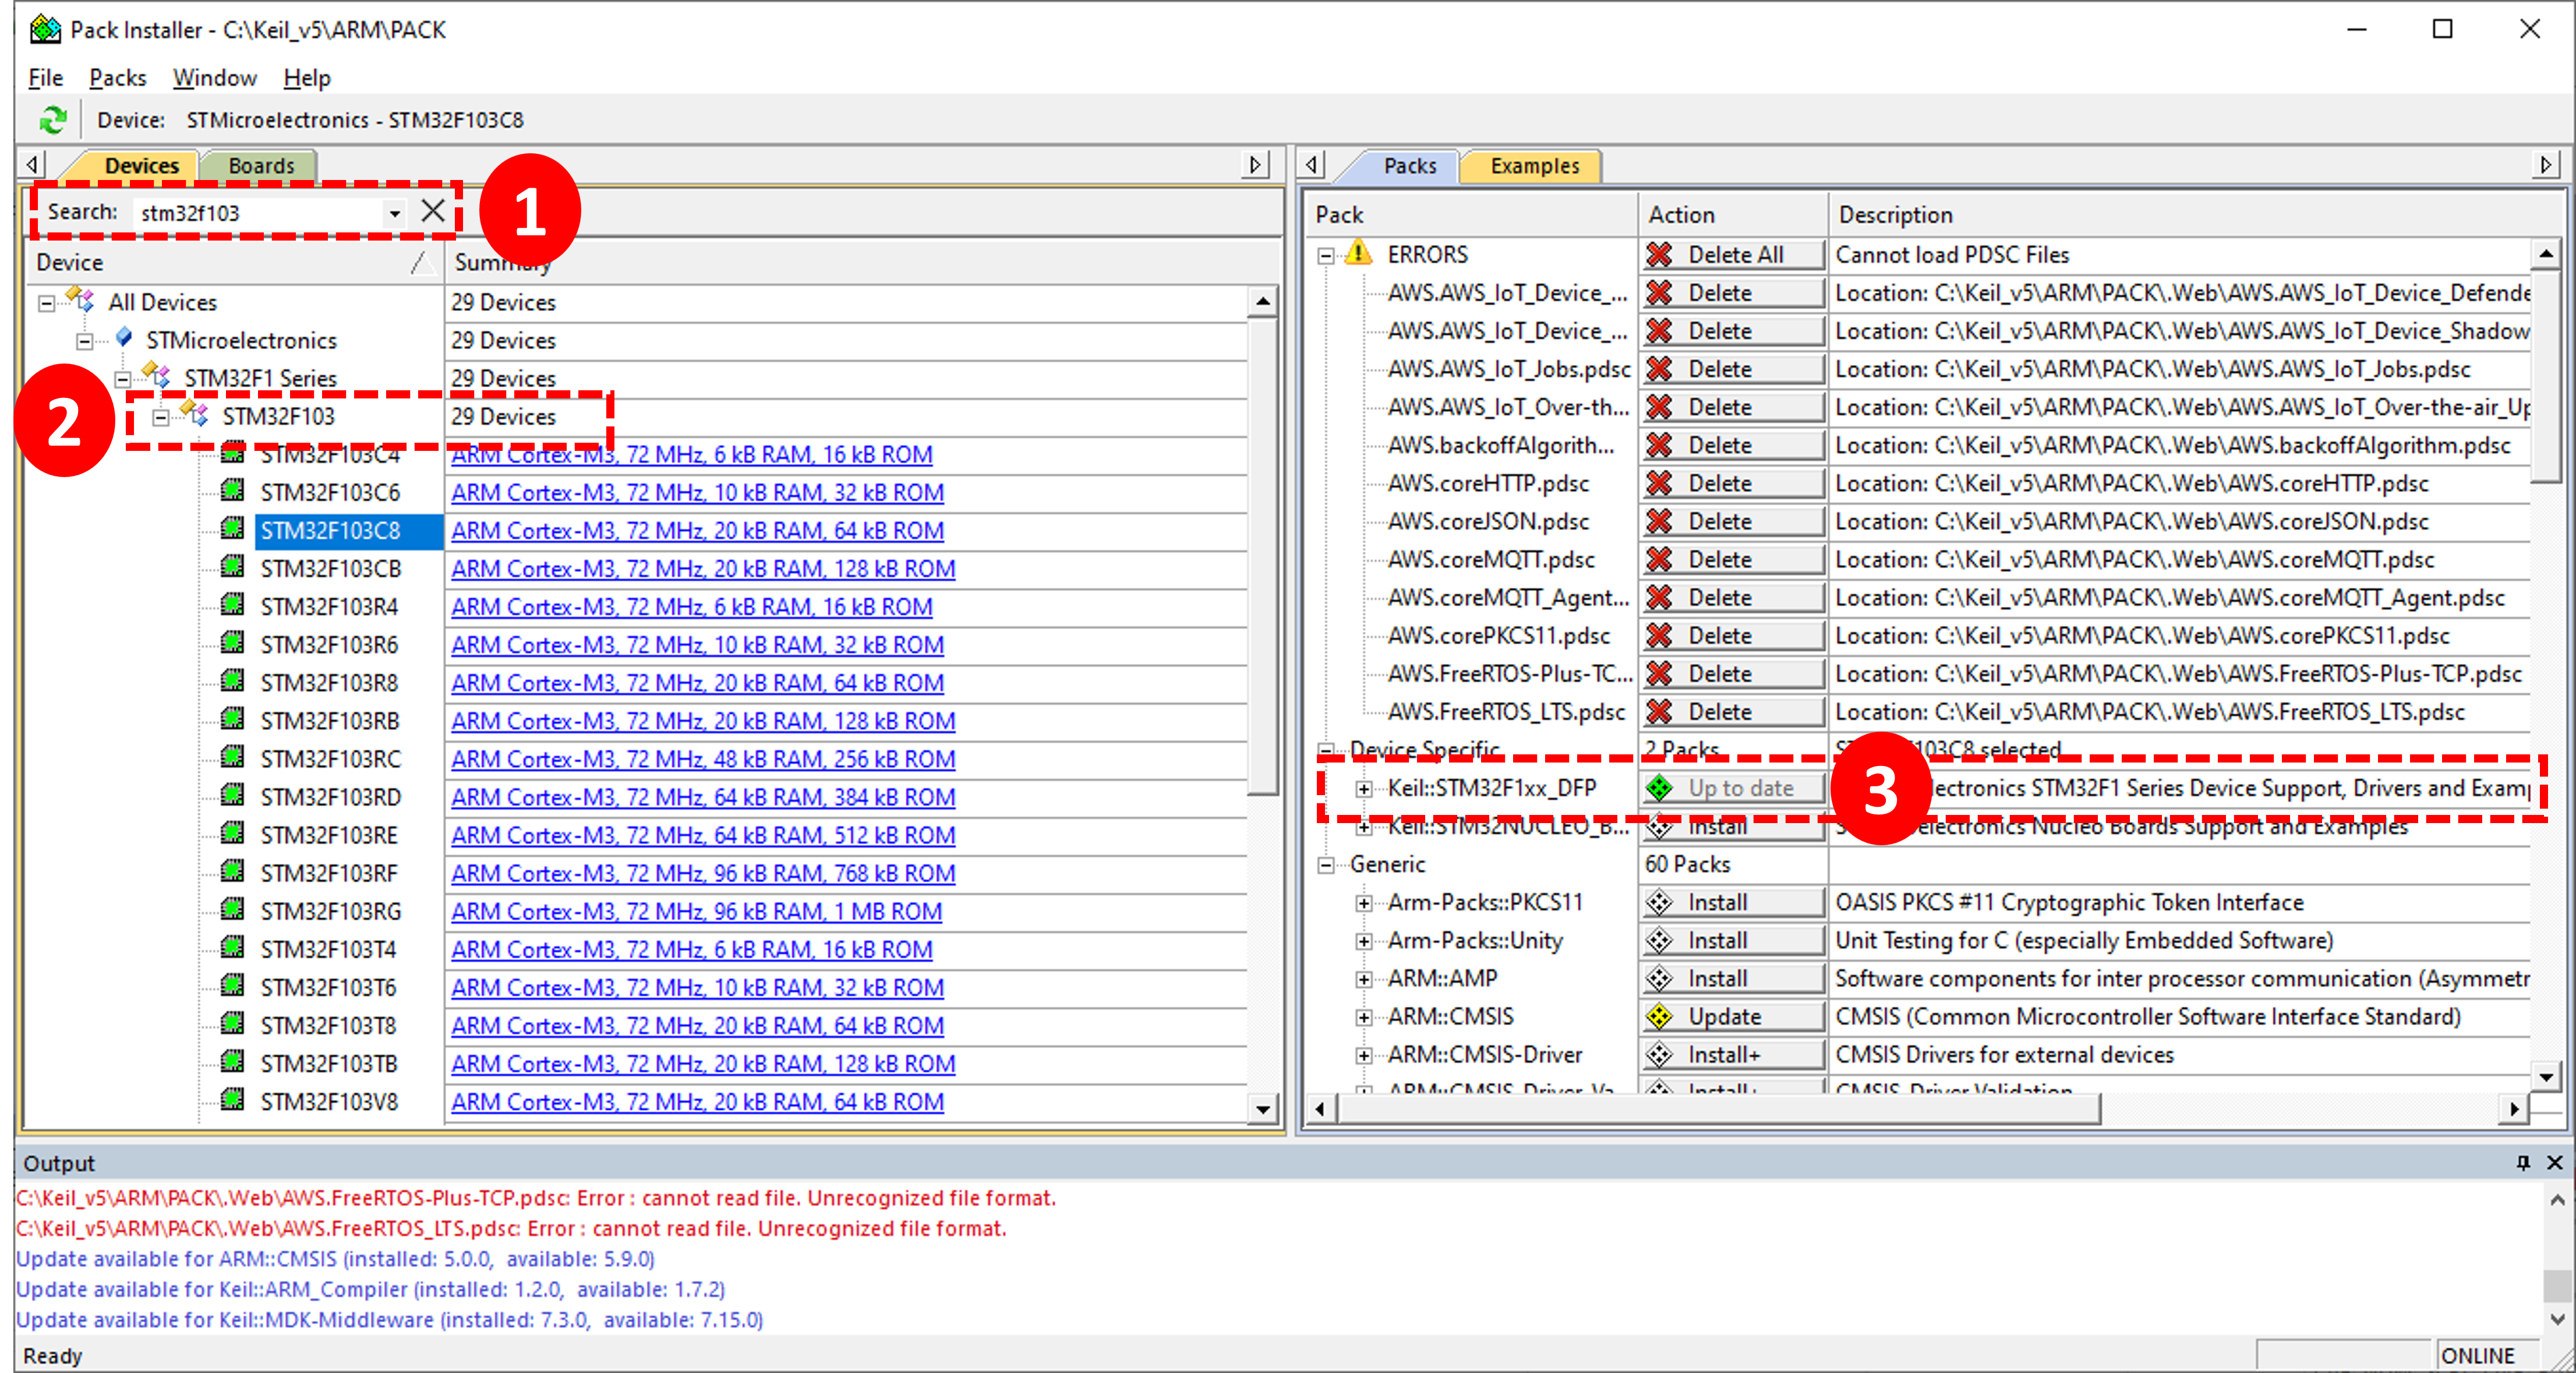2576x1373 pixels.
Task: Click the chip icon beside STM32F103V8
Action: pos(232,1099)
